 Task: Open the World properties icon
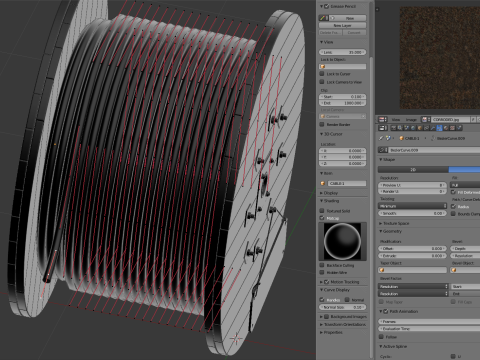click(x=413, y=128)
